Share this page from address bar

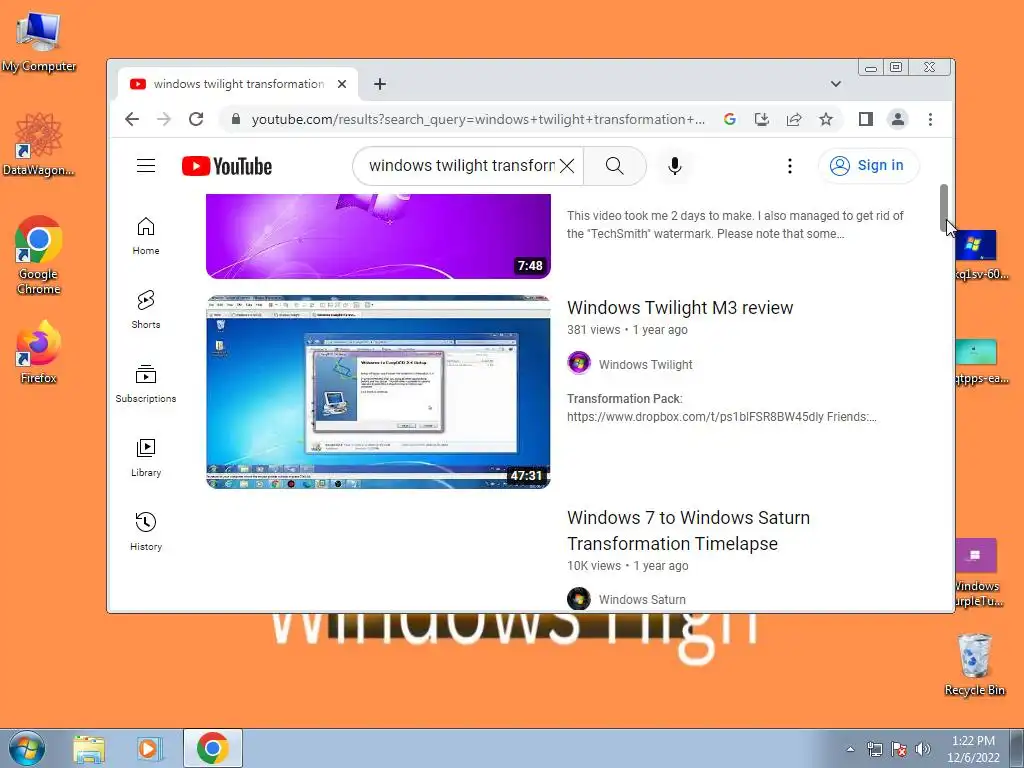pos(793,119)
